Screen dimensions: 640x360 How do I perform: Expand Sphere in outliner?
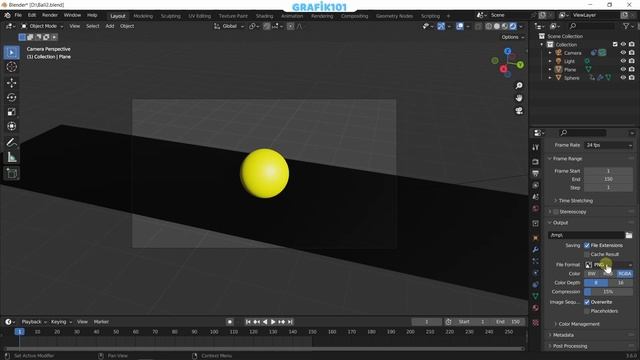550,78
